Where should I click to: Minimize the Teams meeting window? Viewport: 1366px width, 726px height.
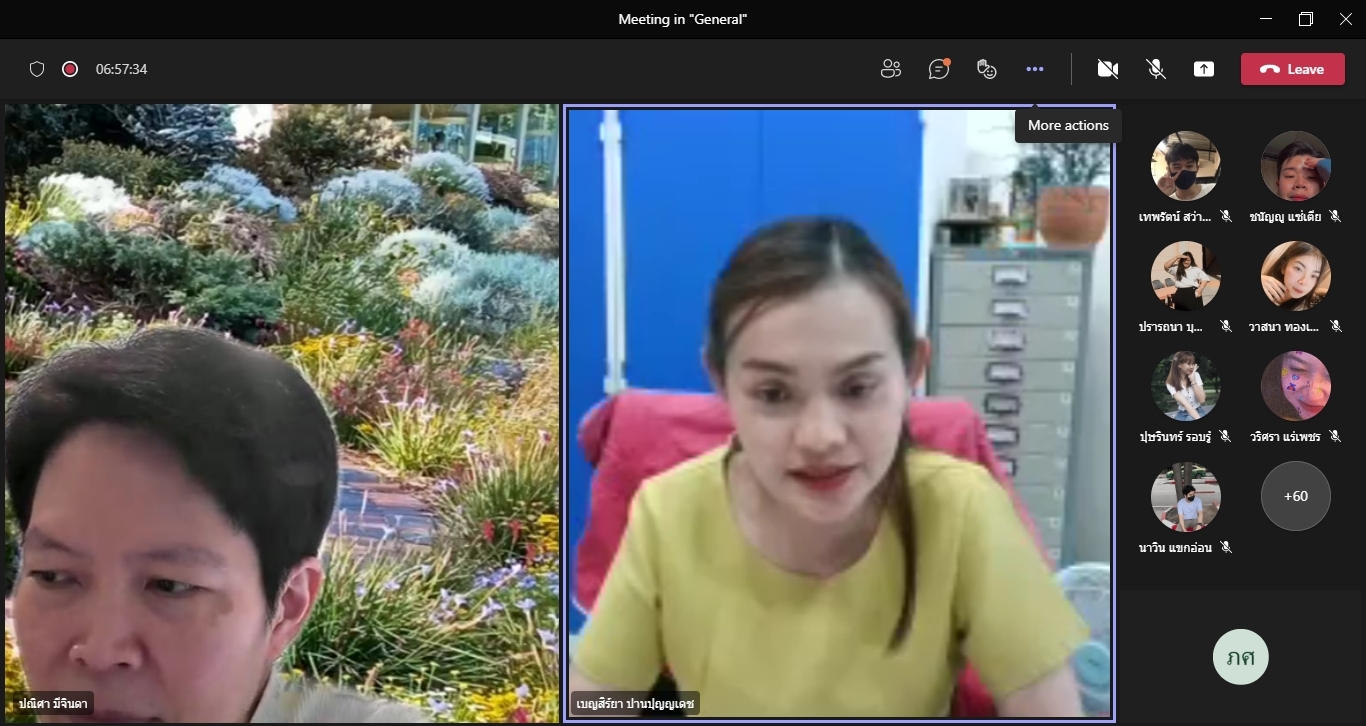(x=1266, y=19)
